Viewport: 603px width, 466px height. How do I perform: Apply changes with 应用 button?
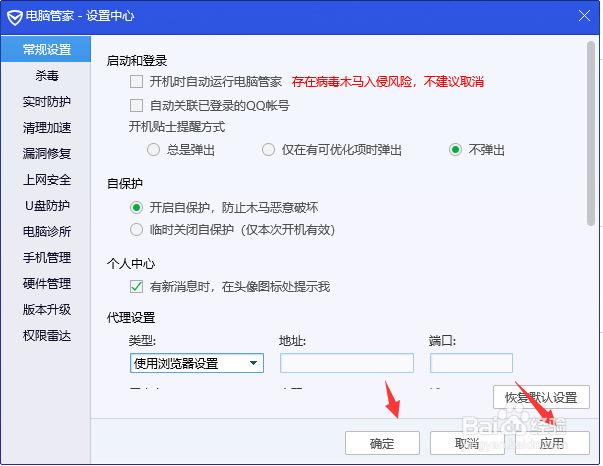(552, 443)
